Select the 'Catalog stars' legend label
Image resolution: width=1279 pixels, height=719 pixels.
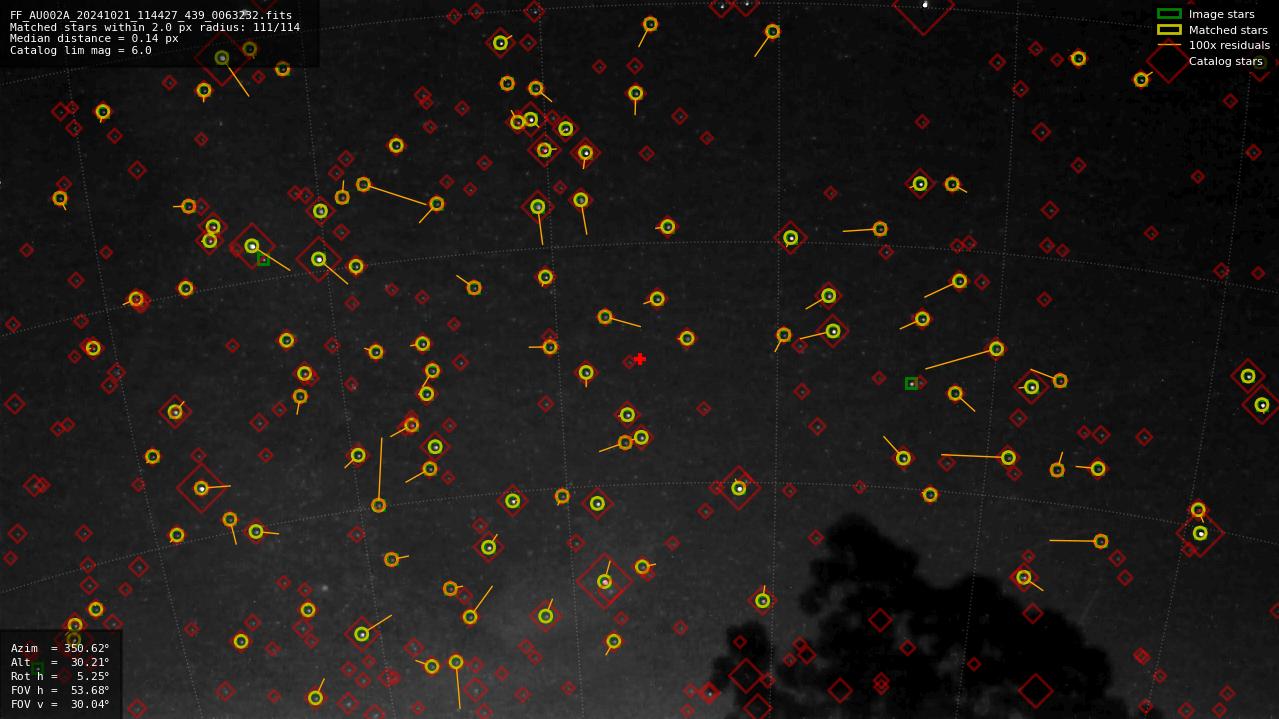[1225, 61]
